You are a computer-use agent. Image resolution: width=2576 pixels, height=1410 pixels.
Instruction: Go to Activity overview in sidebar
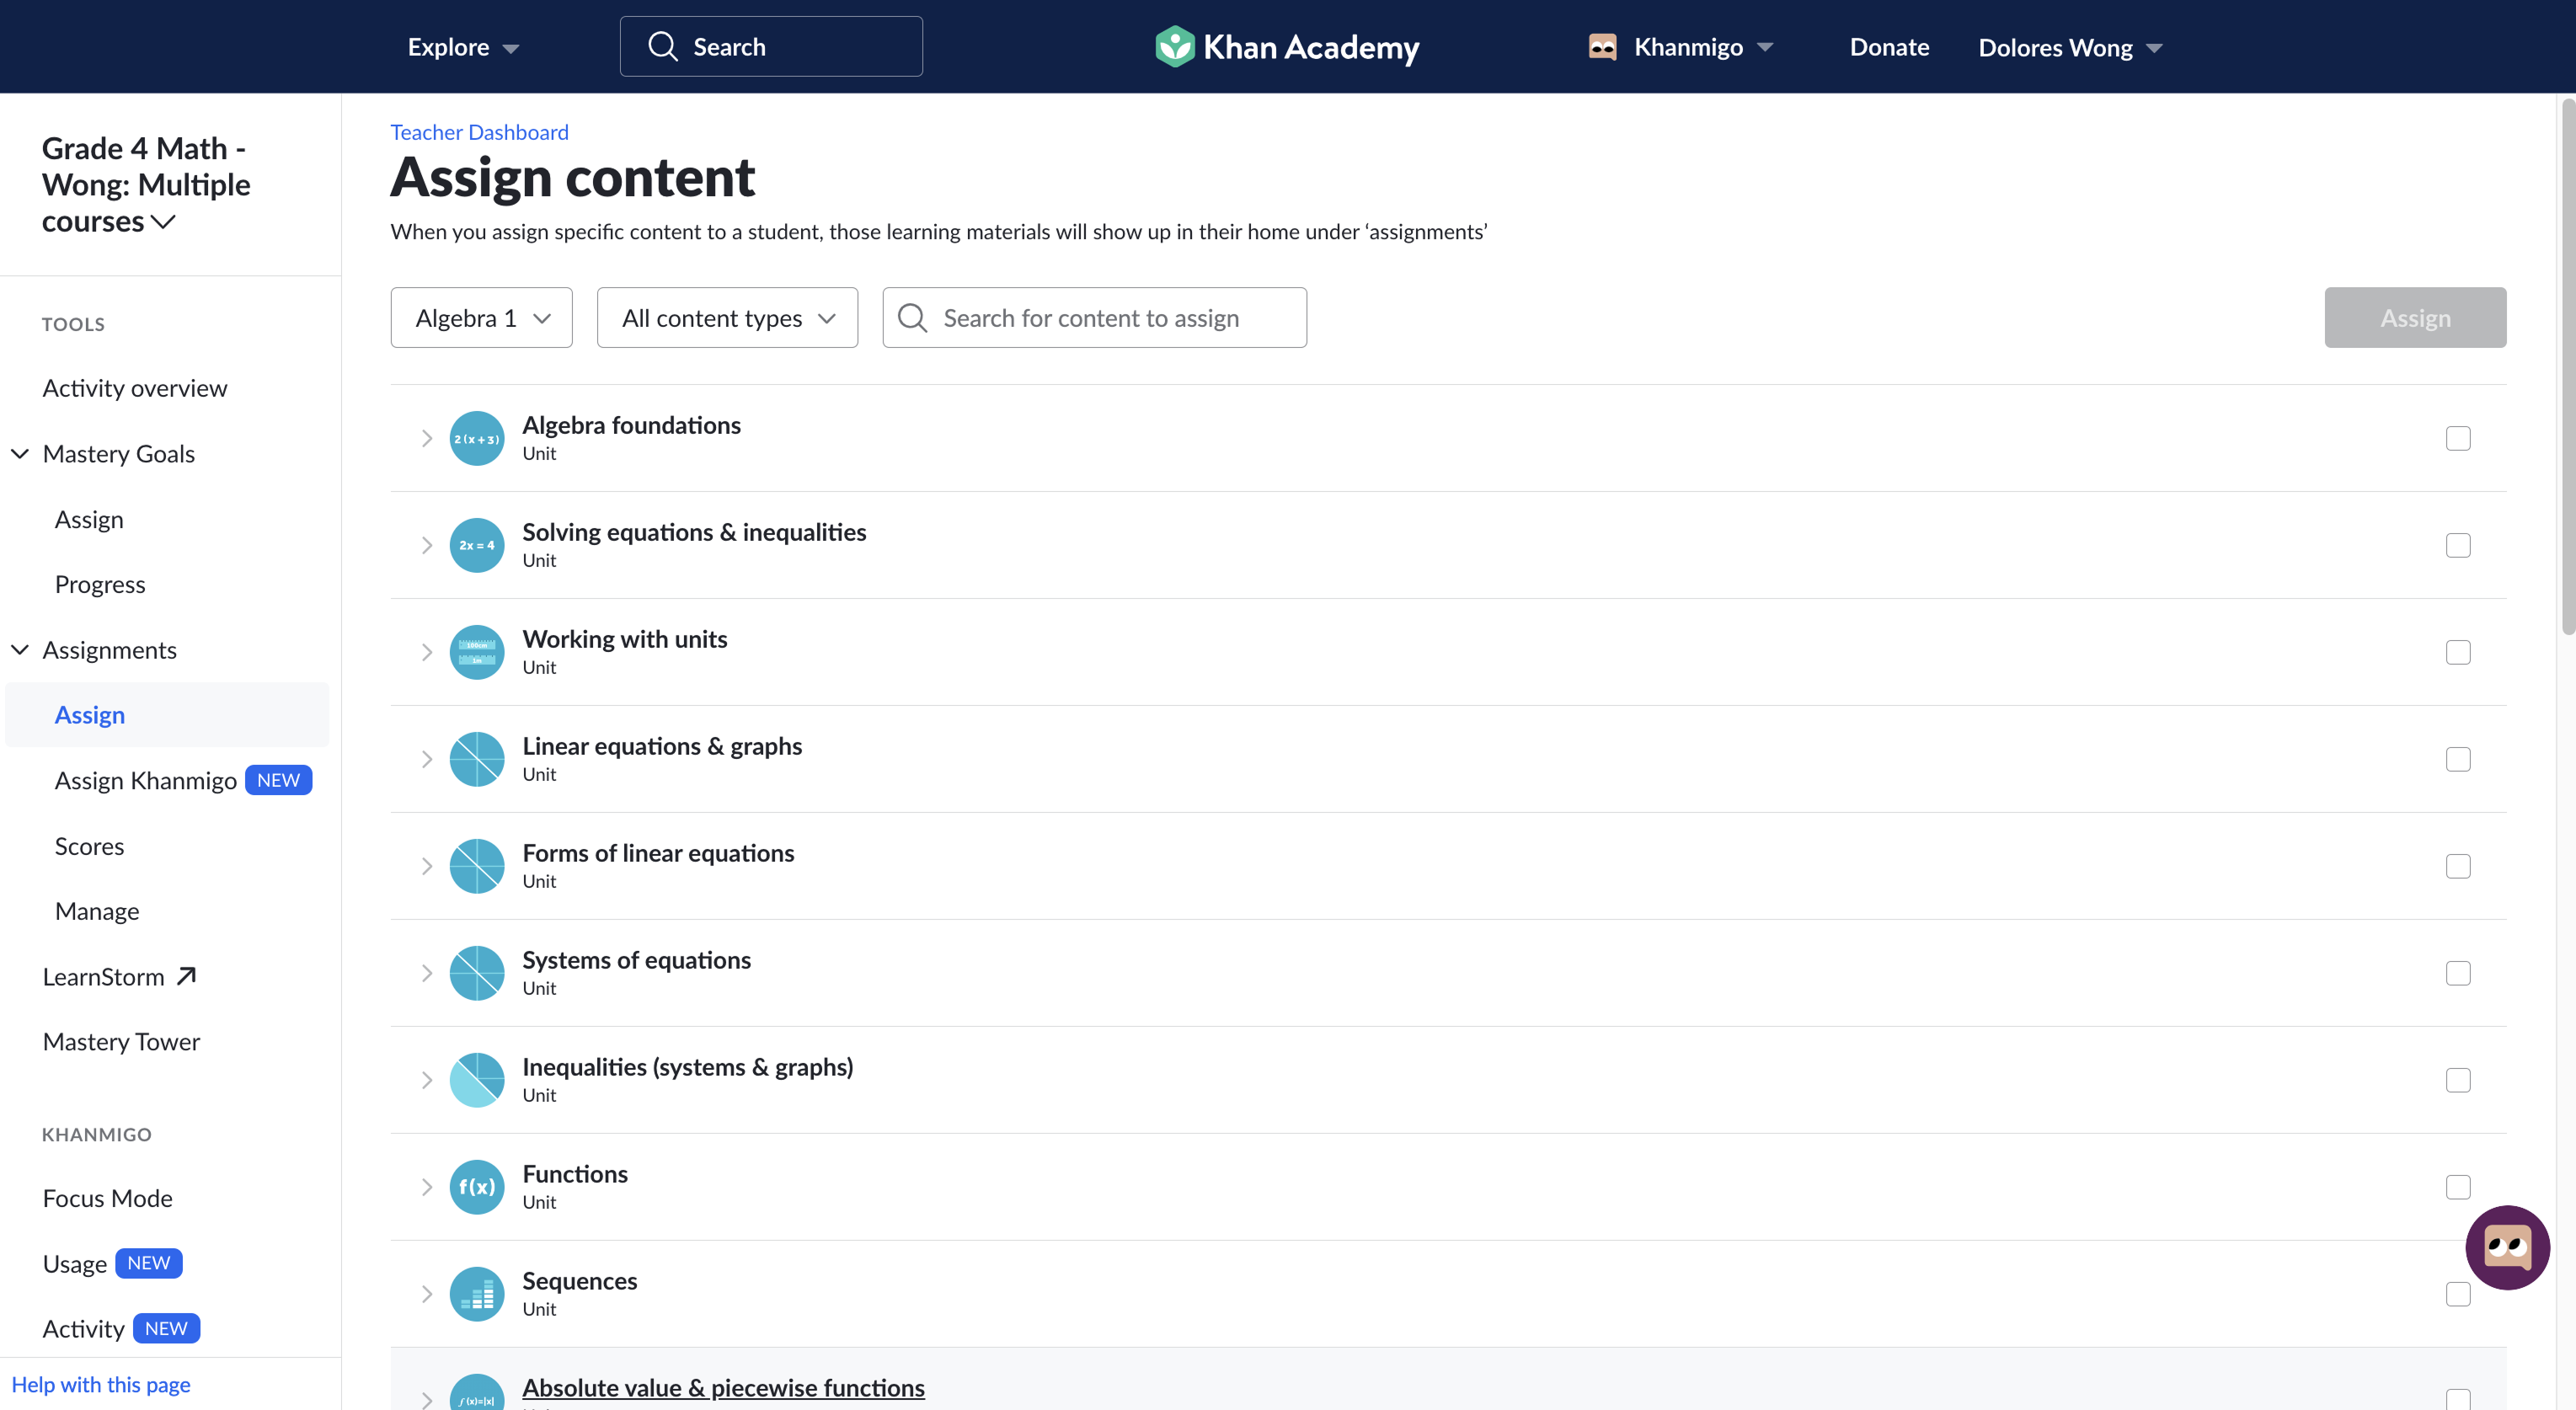(135, 388)
